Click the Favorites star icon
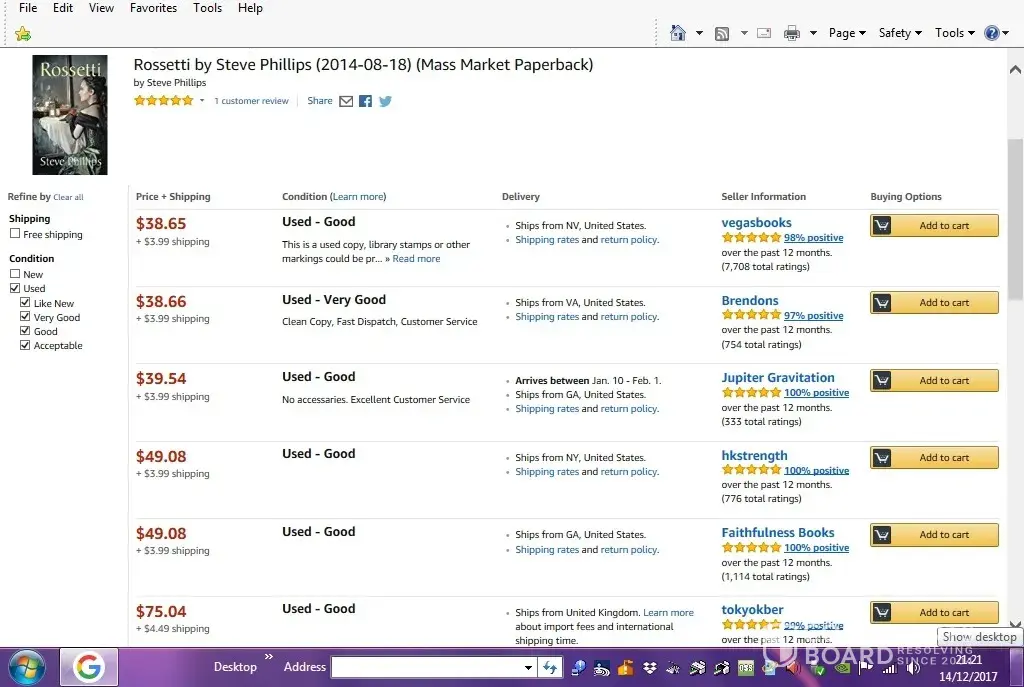 (x=23, y=33)
